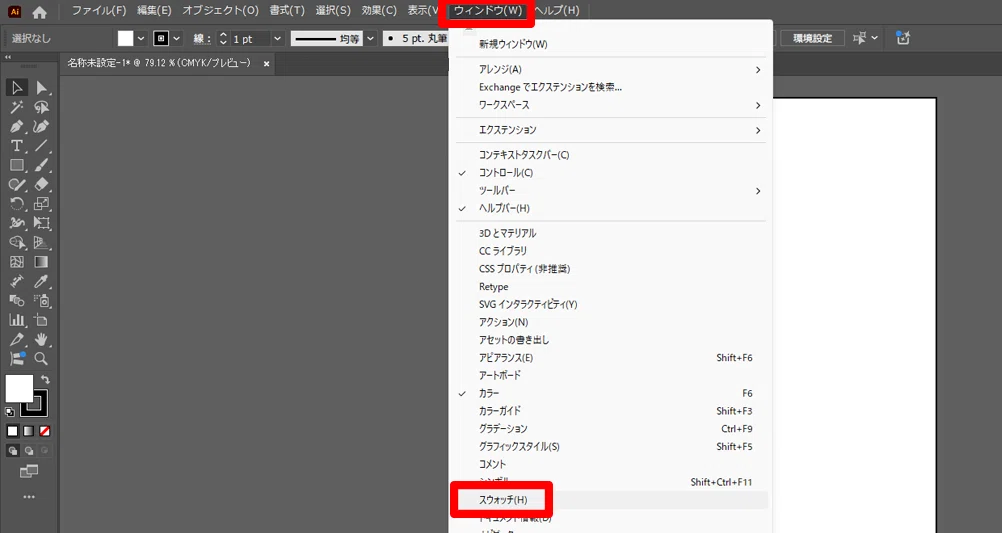Select the Symbol Sprayer tool
1002x533 pixels.
coord(42,300)
